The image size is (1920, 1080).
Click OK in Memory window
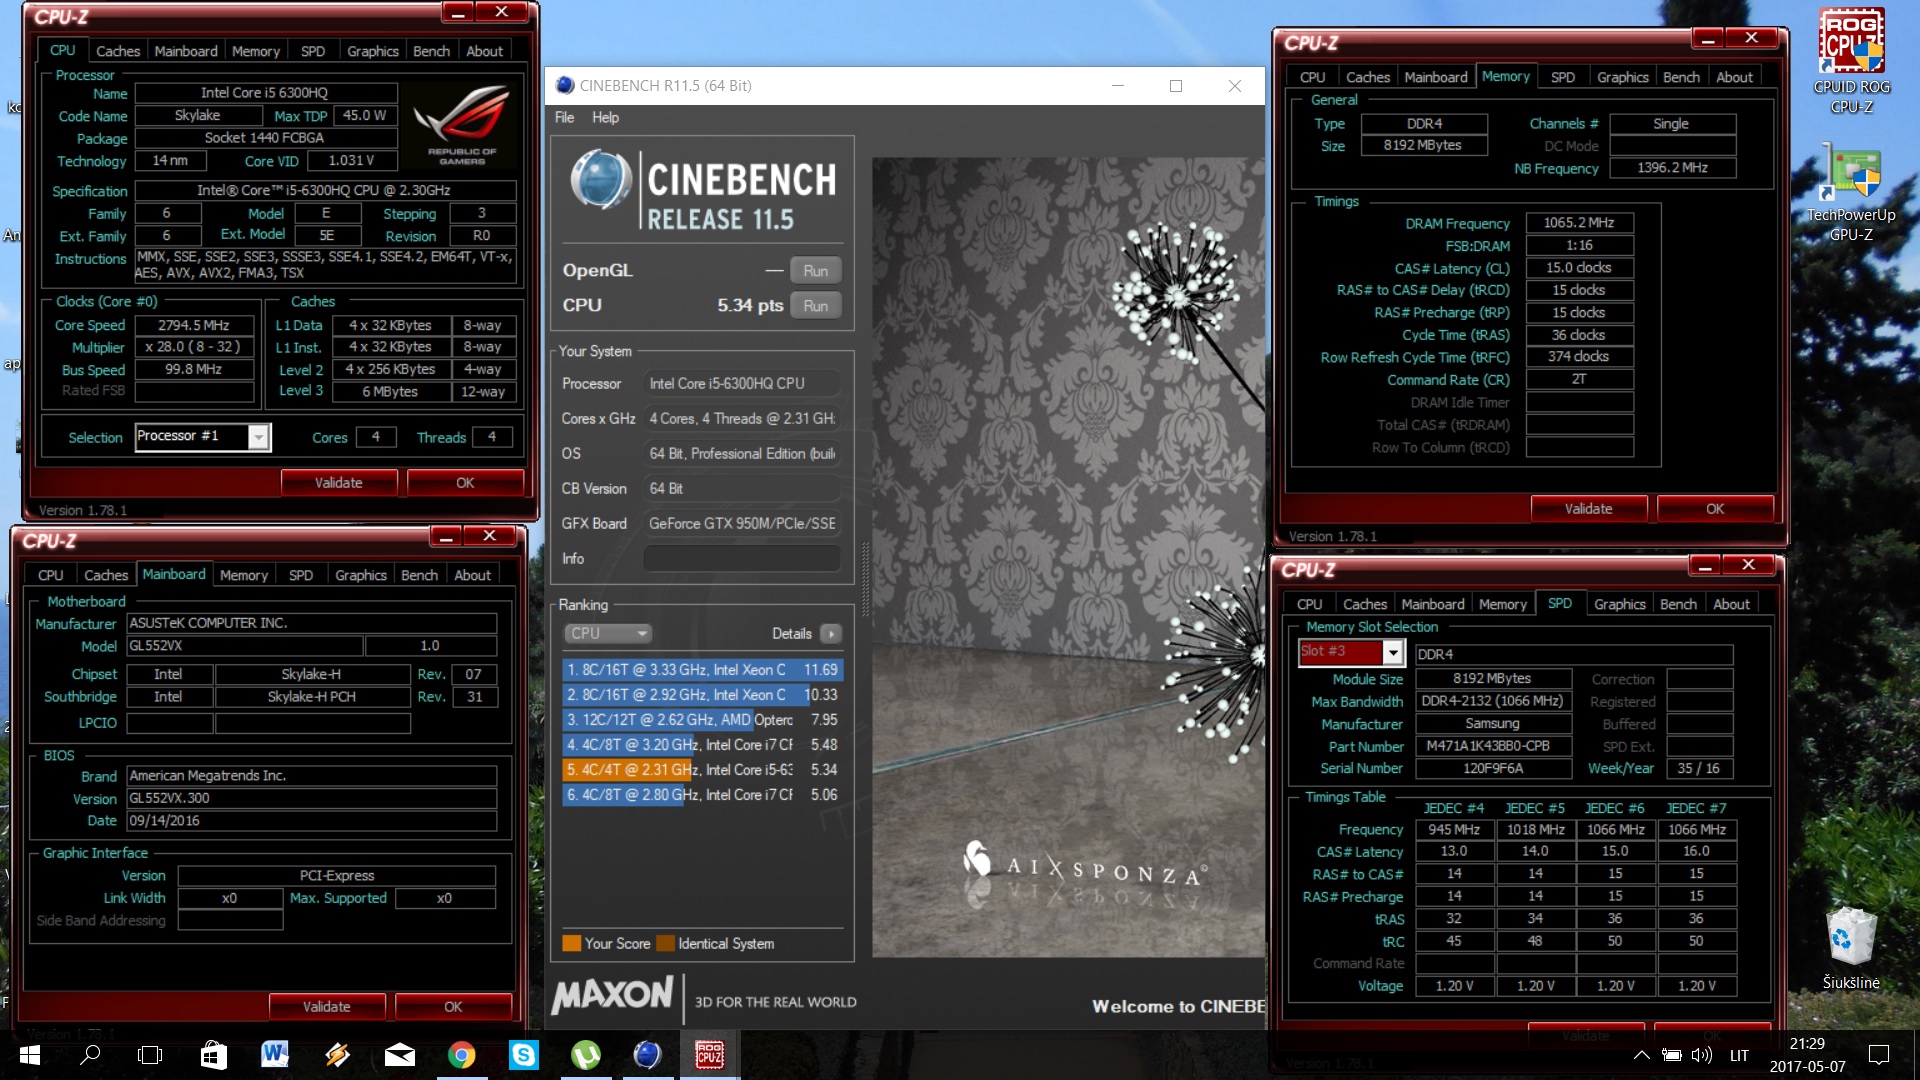pyautogui.click(x=1715, y=509)
